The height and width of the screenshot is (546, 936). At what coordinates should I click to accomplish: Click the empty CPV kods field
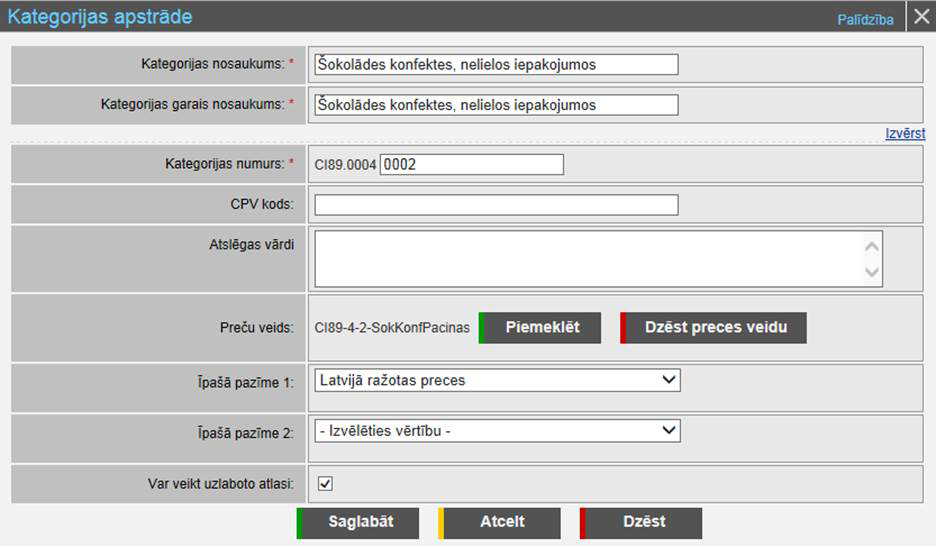(x=496, y=205)
